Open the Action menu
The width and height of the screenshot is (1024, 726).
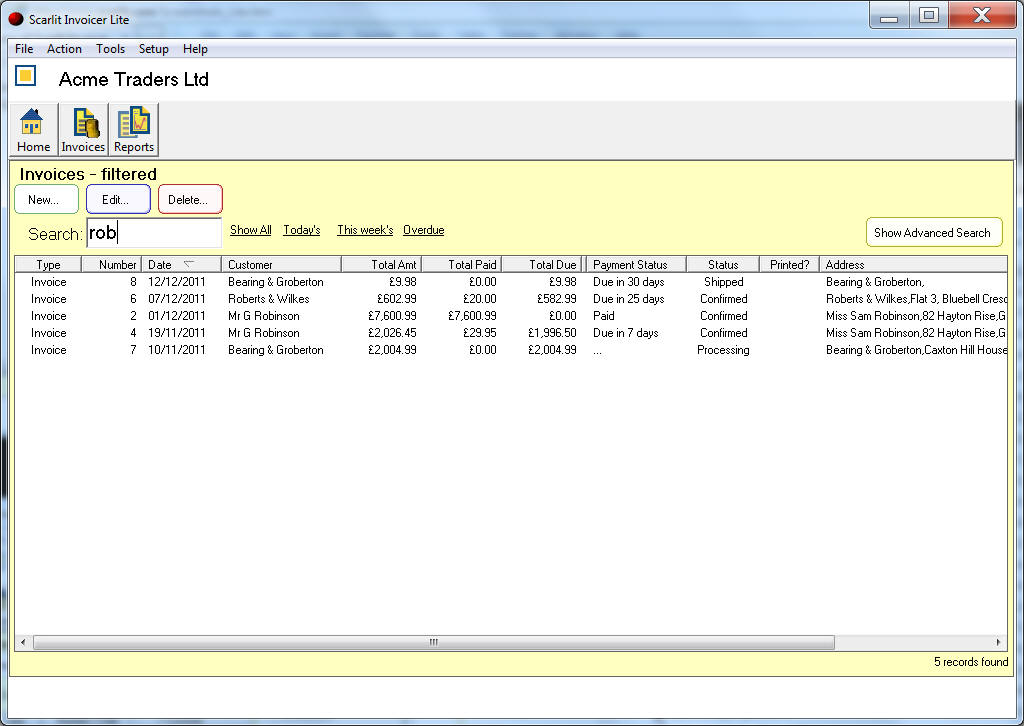pos(64,48)
